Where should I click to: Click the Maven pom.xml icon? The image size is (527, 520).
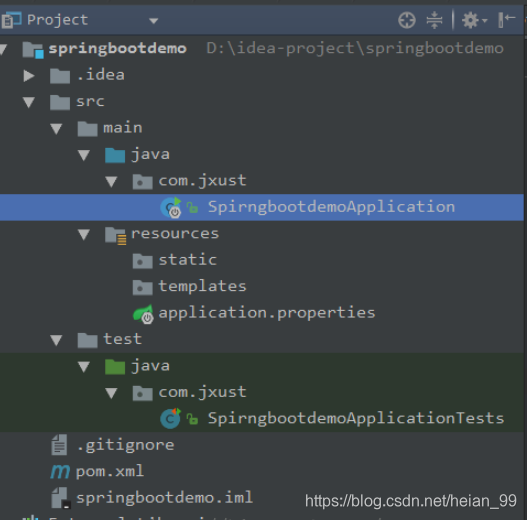(x=60, y=472)
